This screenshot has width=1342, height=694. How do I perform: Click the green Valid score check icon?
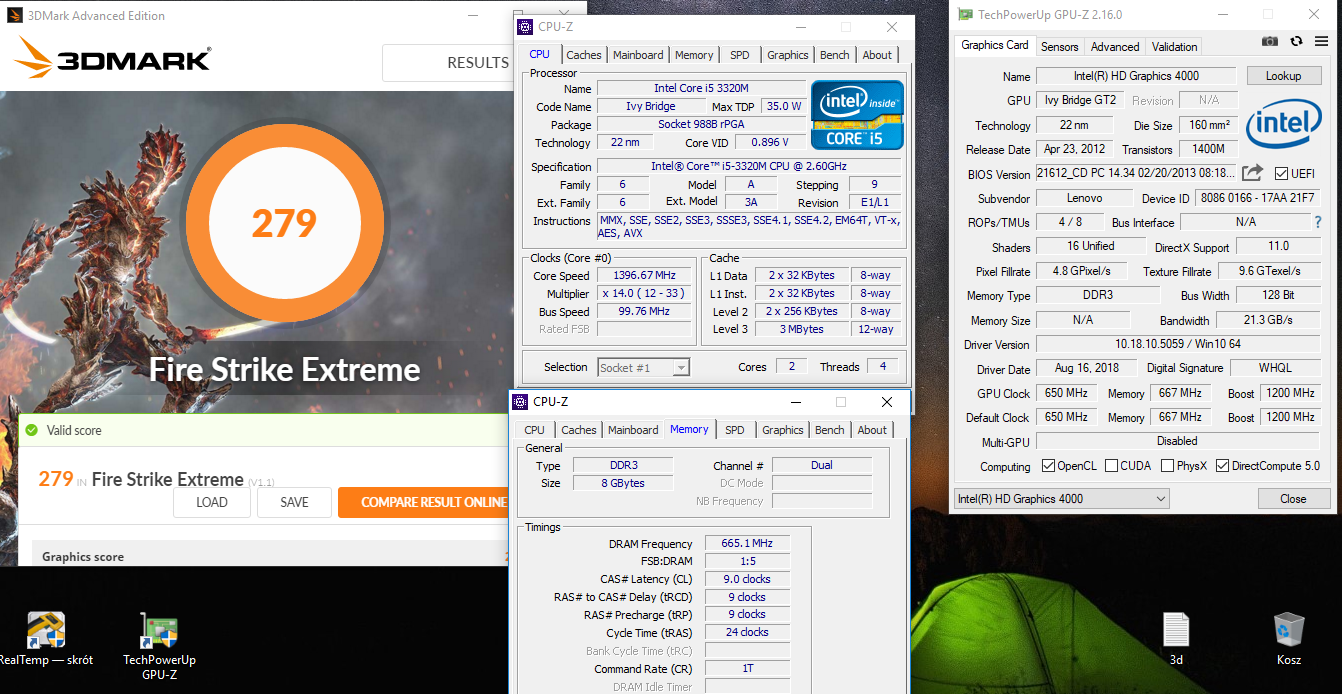point(31,430)
